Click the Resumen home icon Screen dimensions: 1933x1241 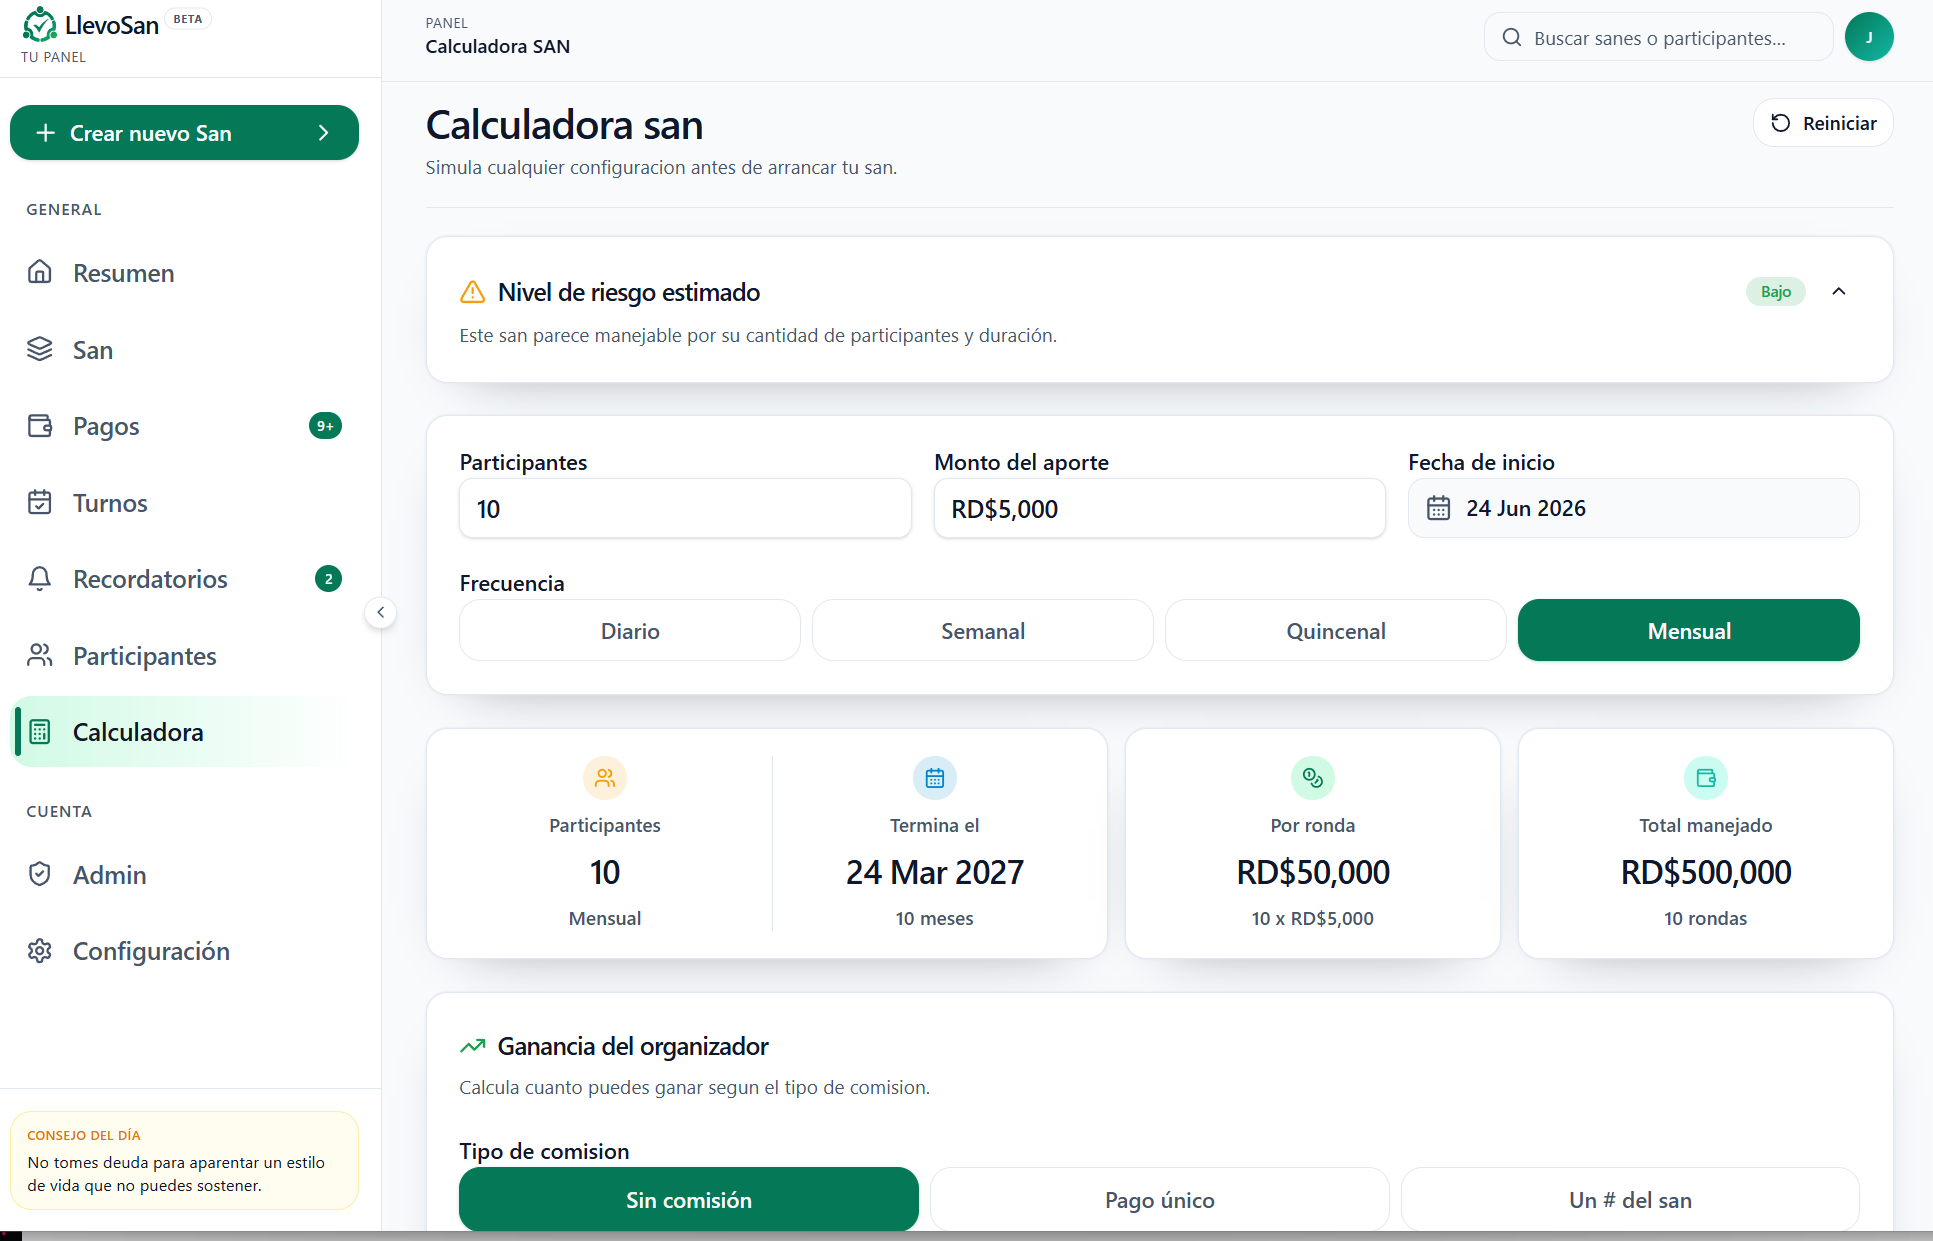pos(40,272)
